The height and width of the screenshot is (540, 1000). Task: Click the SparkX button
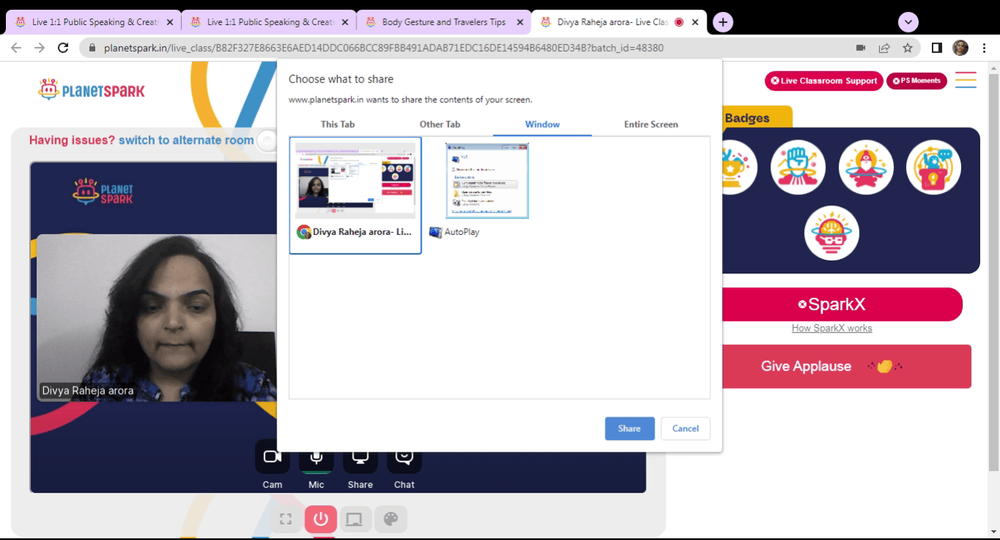point(842,304)
